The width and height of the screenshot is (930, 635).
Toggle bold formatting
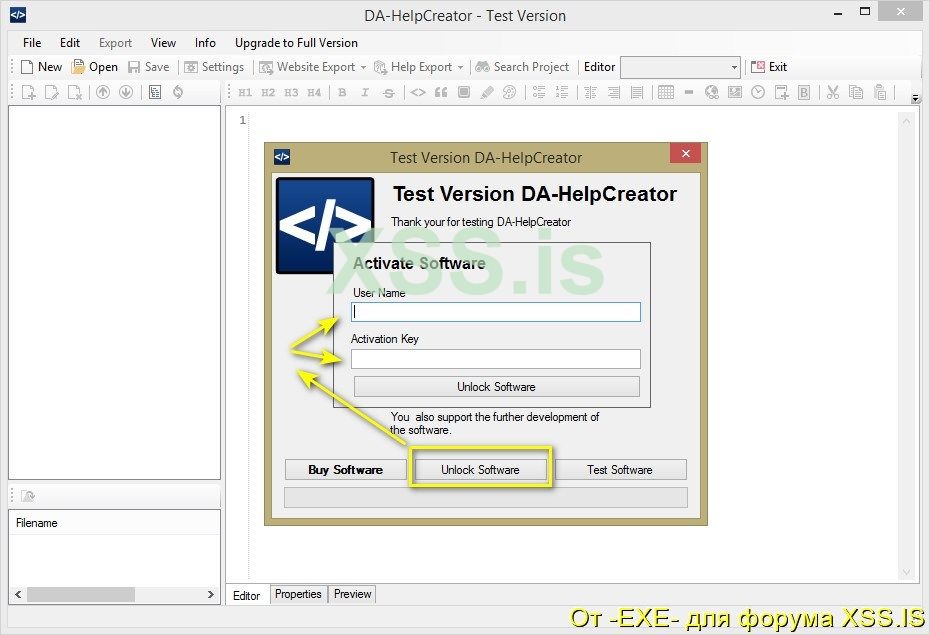pyautogui.click(x=342, y=92)
